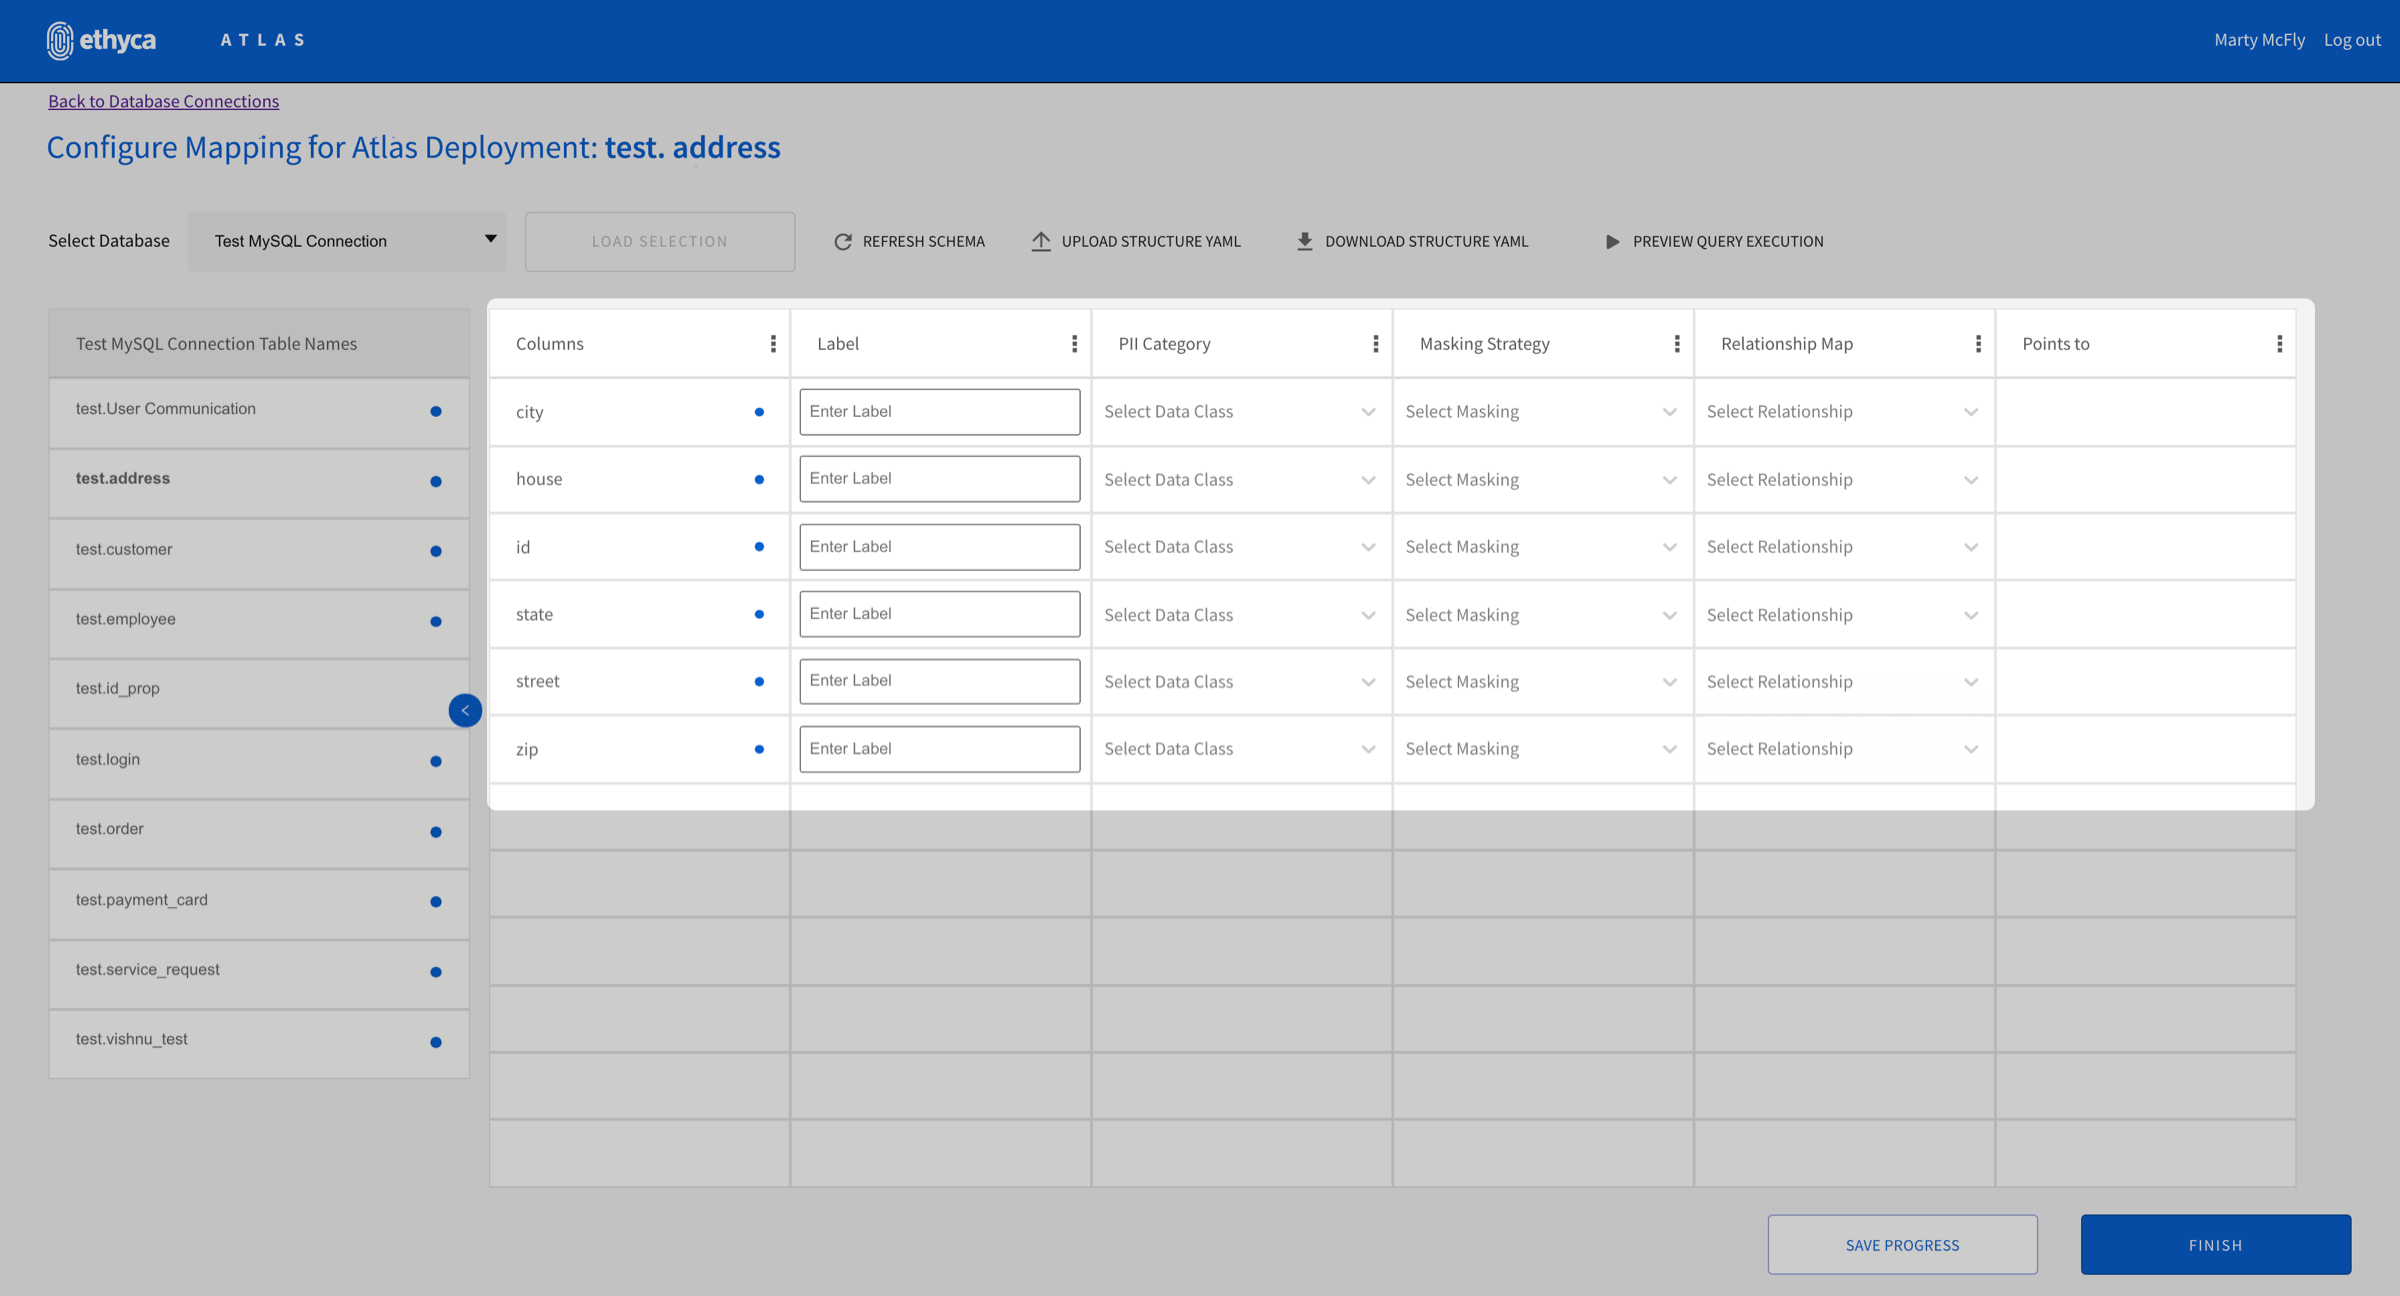Viewport: 2400px width, 1296px height.
Task: Click blue dot beside zip column
Action: click(759, 749)
